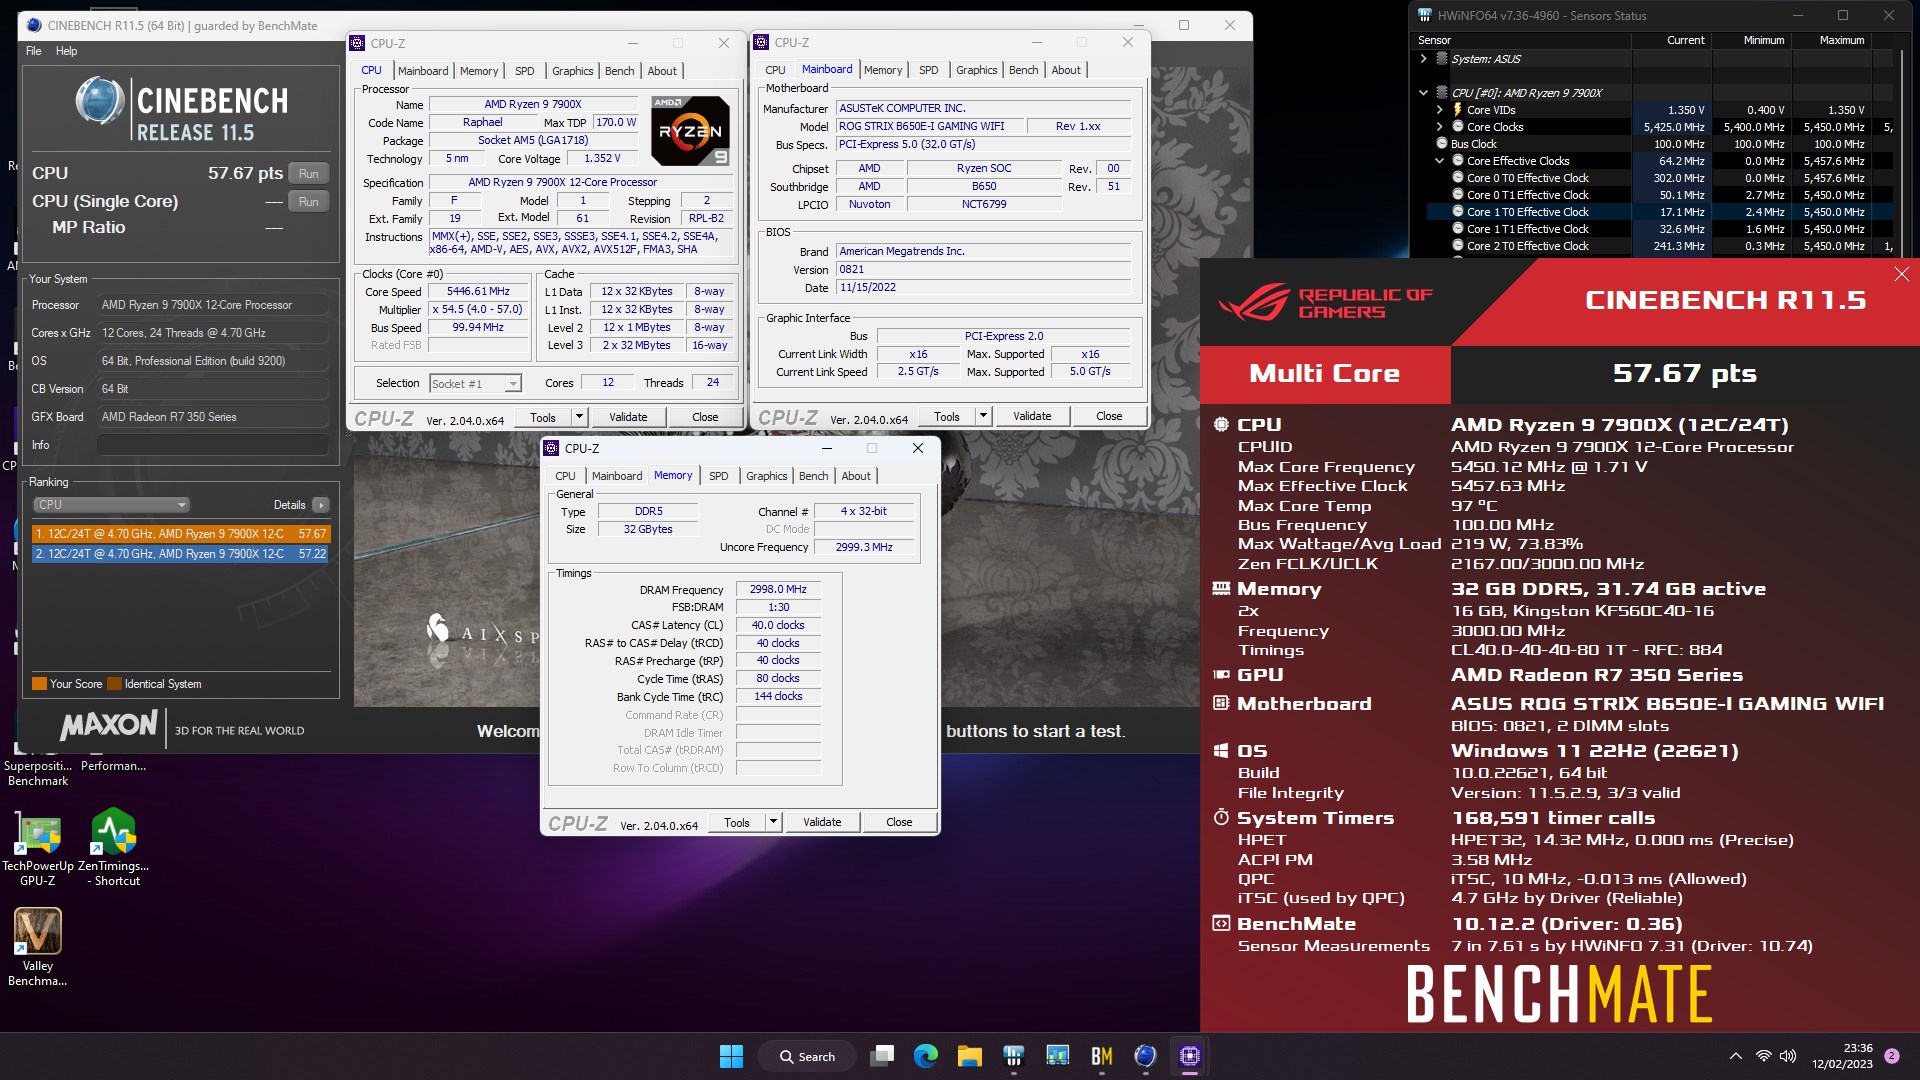This screenshot has width=1920, height=1080.
Task: Click Tools button in Memory CPU-Z window
Action: 737,822
